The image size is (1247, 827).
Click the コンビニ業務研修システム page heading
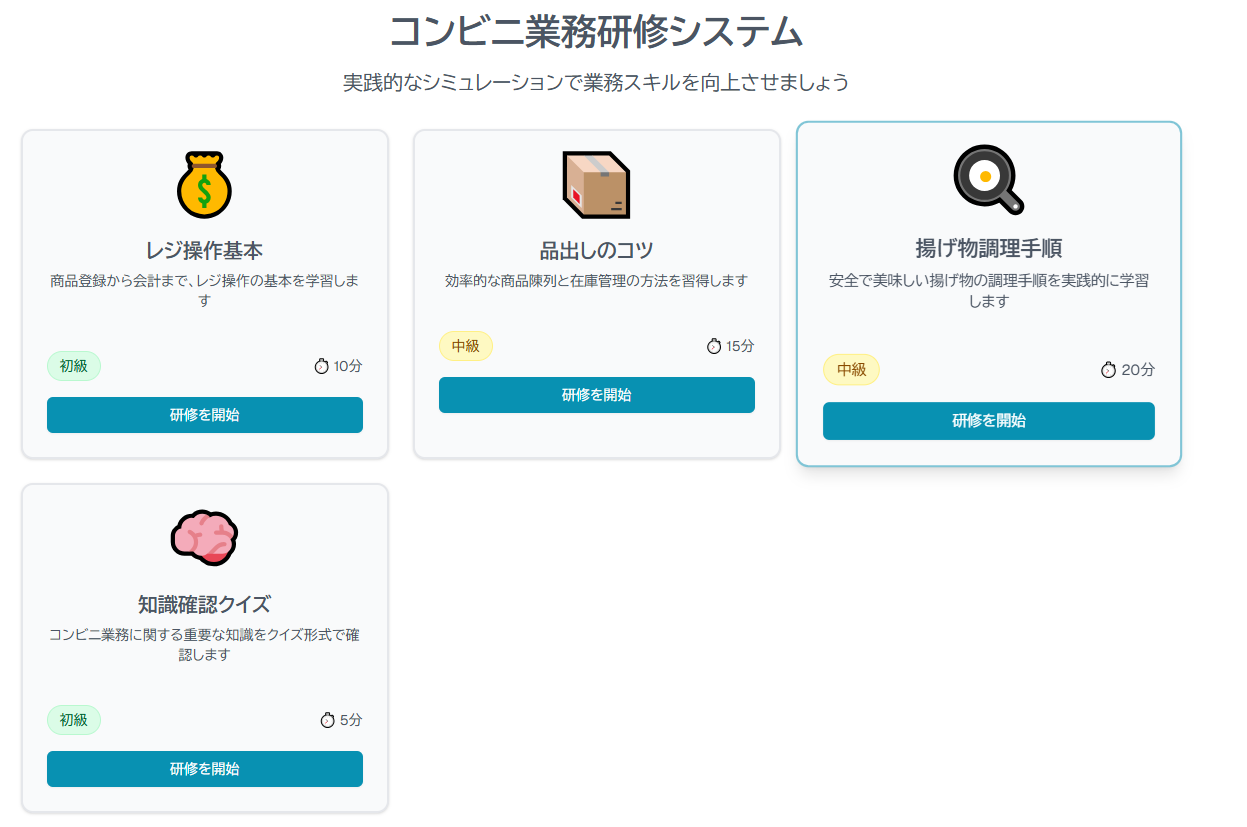(596, 32)
